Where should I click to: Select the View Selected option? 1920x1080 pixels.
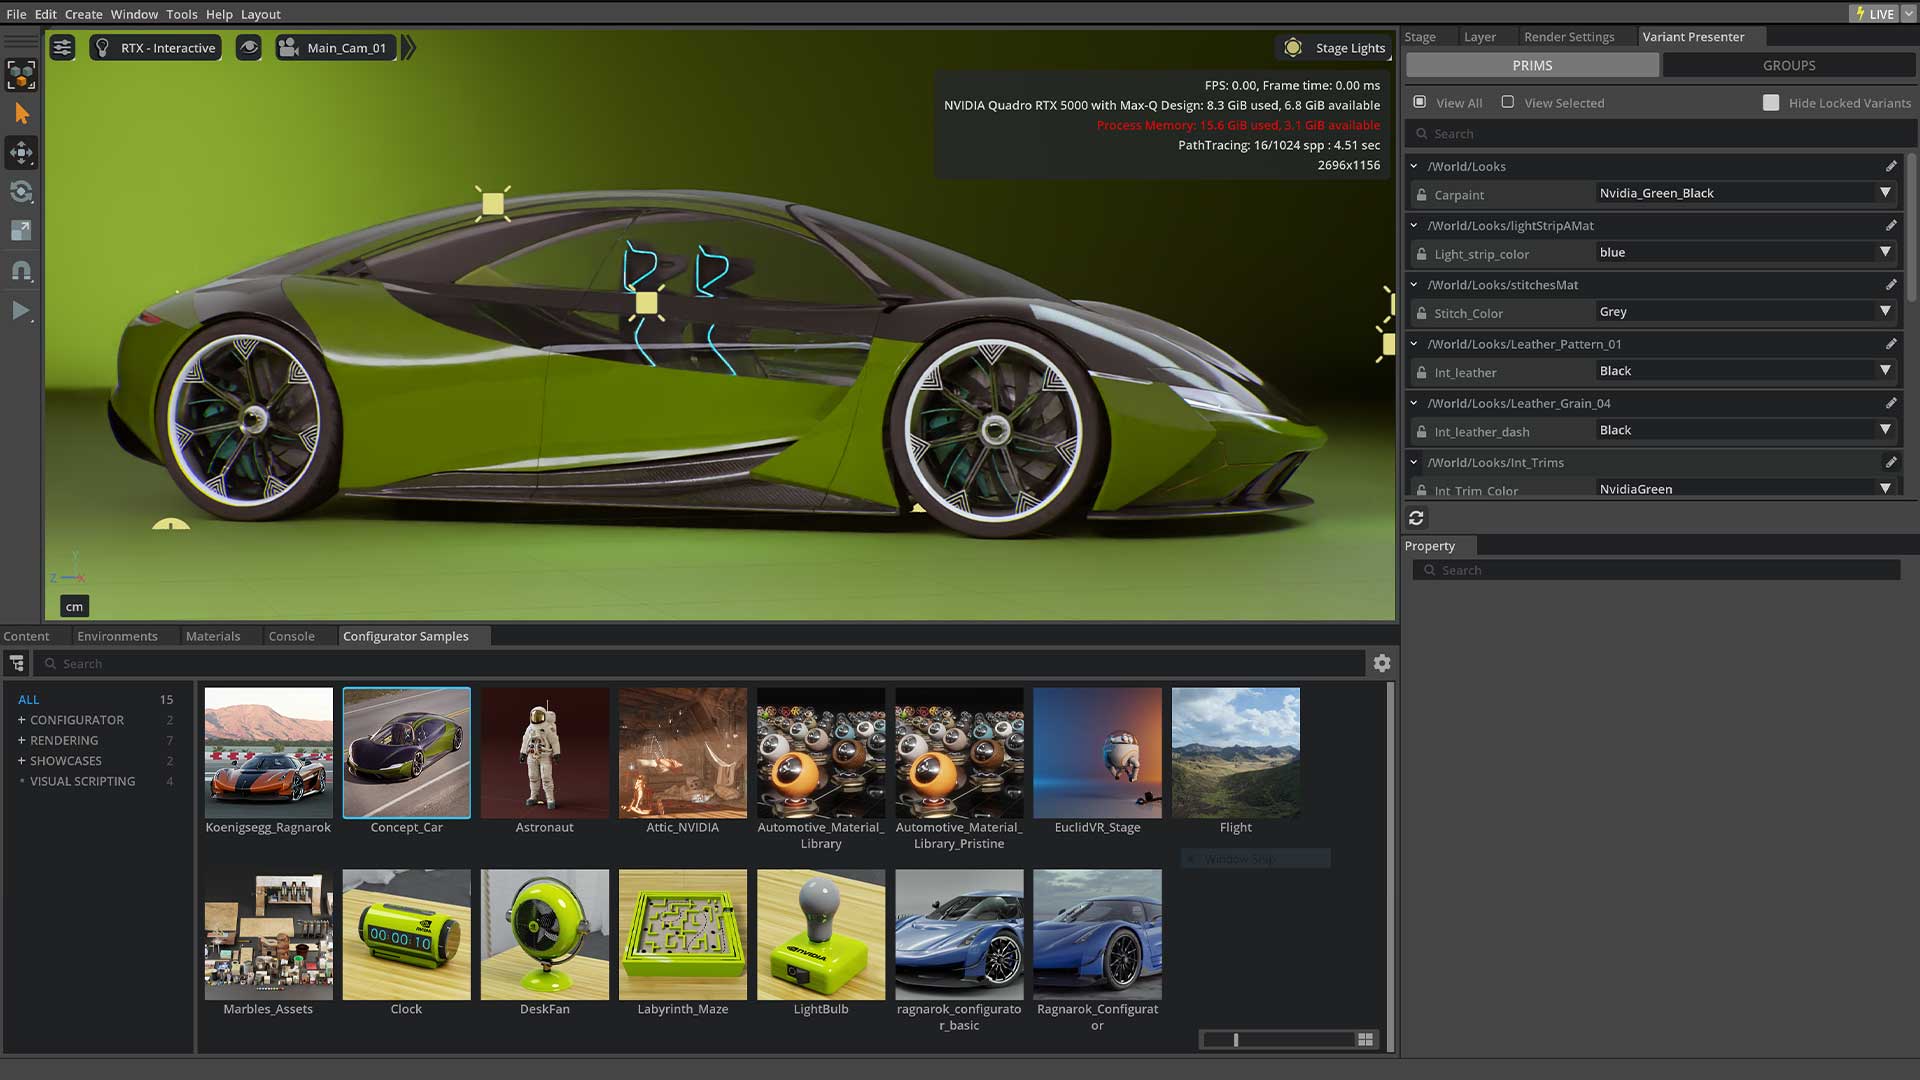tap(1508, 102)
